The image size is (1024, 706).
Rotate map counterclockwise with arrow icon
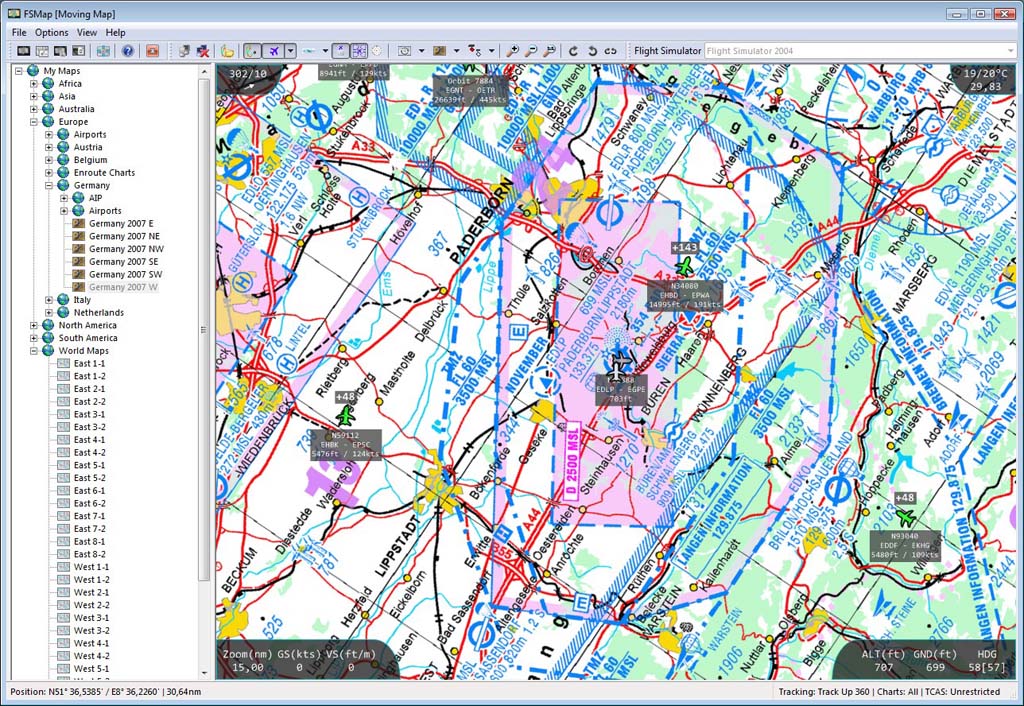(592, 51)
